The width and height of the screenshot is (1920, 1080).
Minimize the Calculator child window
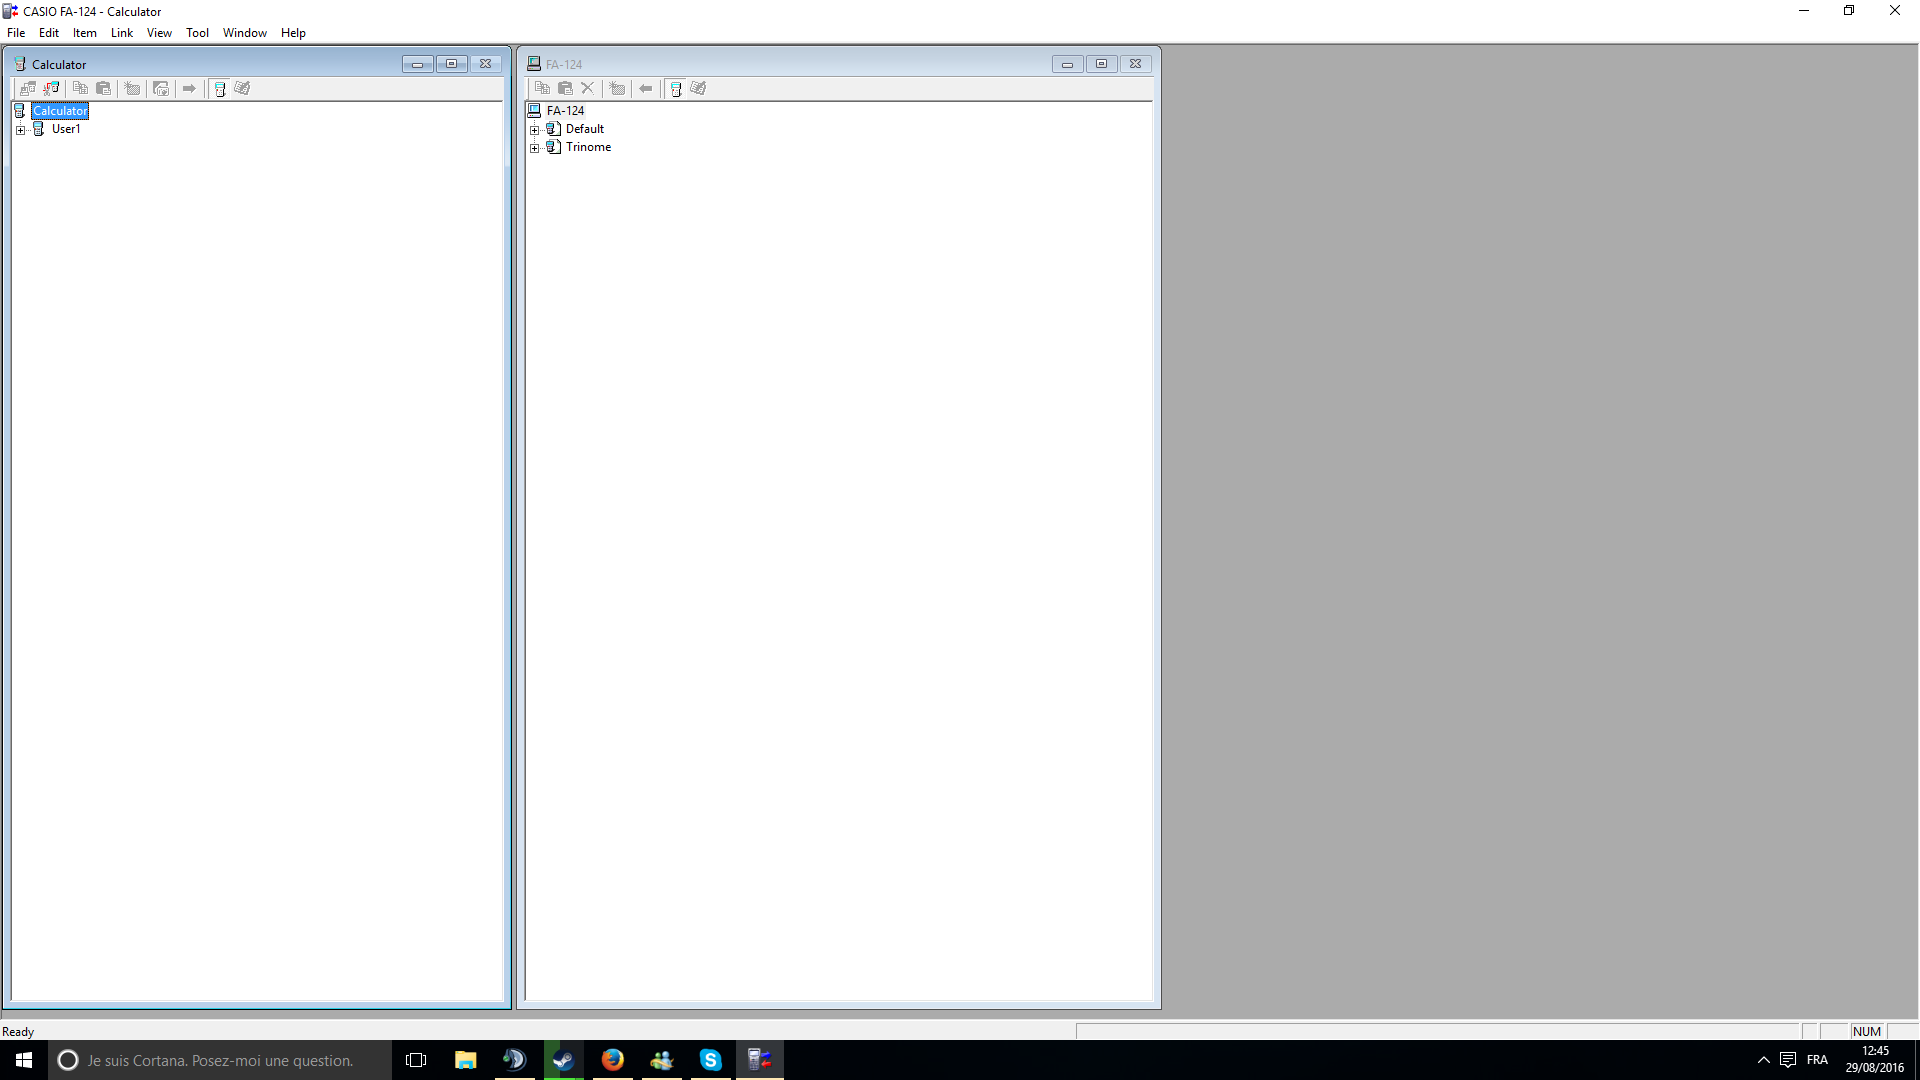point(418,64)
